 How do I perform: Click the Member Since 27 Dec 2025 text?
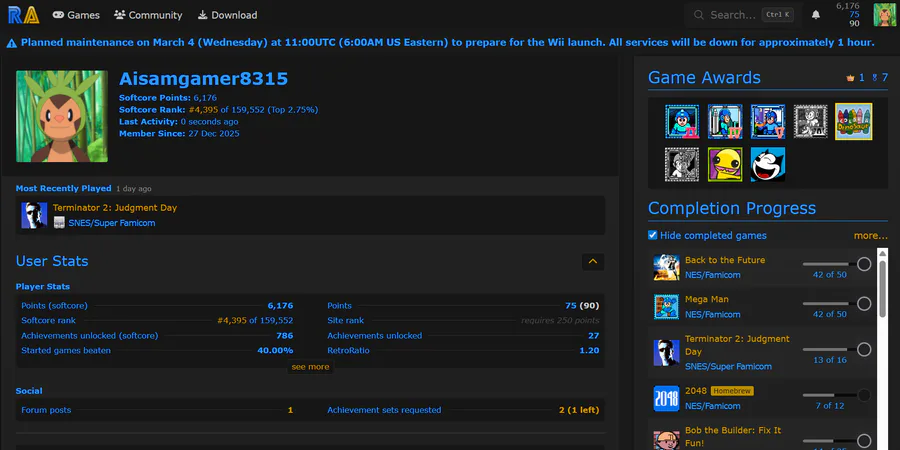[x=179, y=134]
